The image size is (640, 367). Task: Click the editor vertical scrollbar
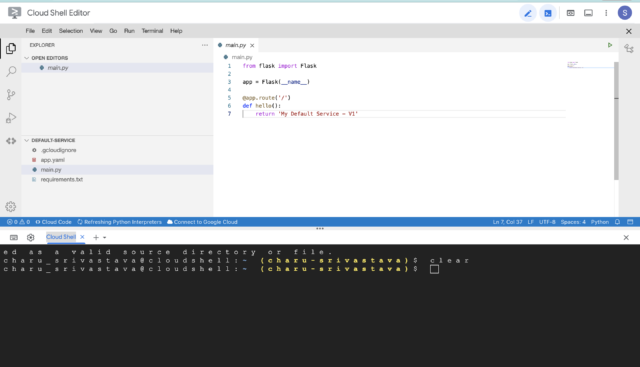tap(616, 121)
